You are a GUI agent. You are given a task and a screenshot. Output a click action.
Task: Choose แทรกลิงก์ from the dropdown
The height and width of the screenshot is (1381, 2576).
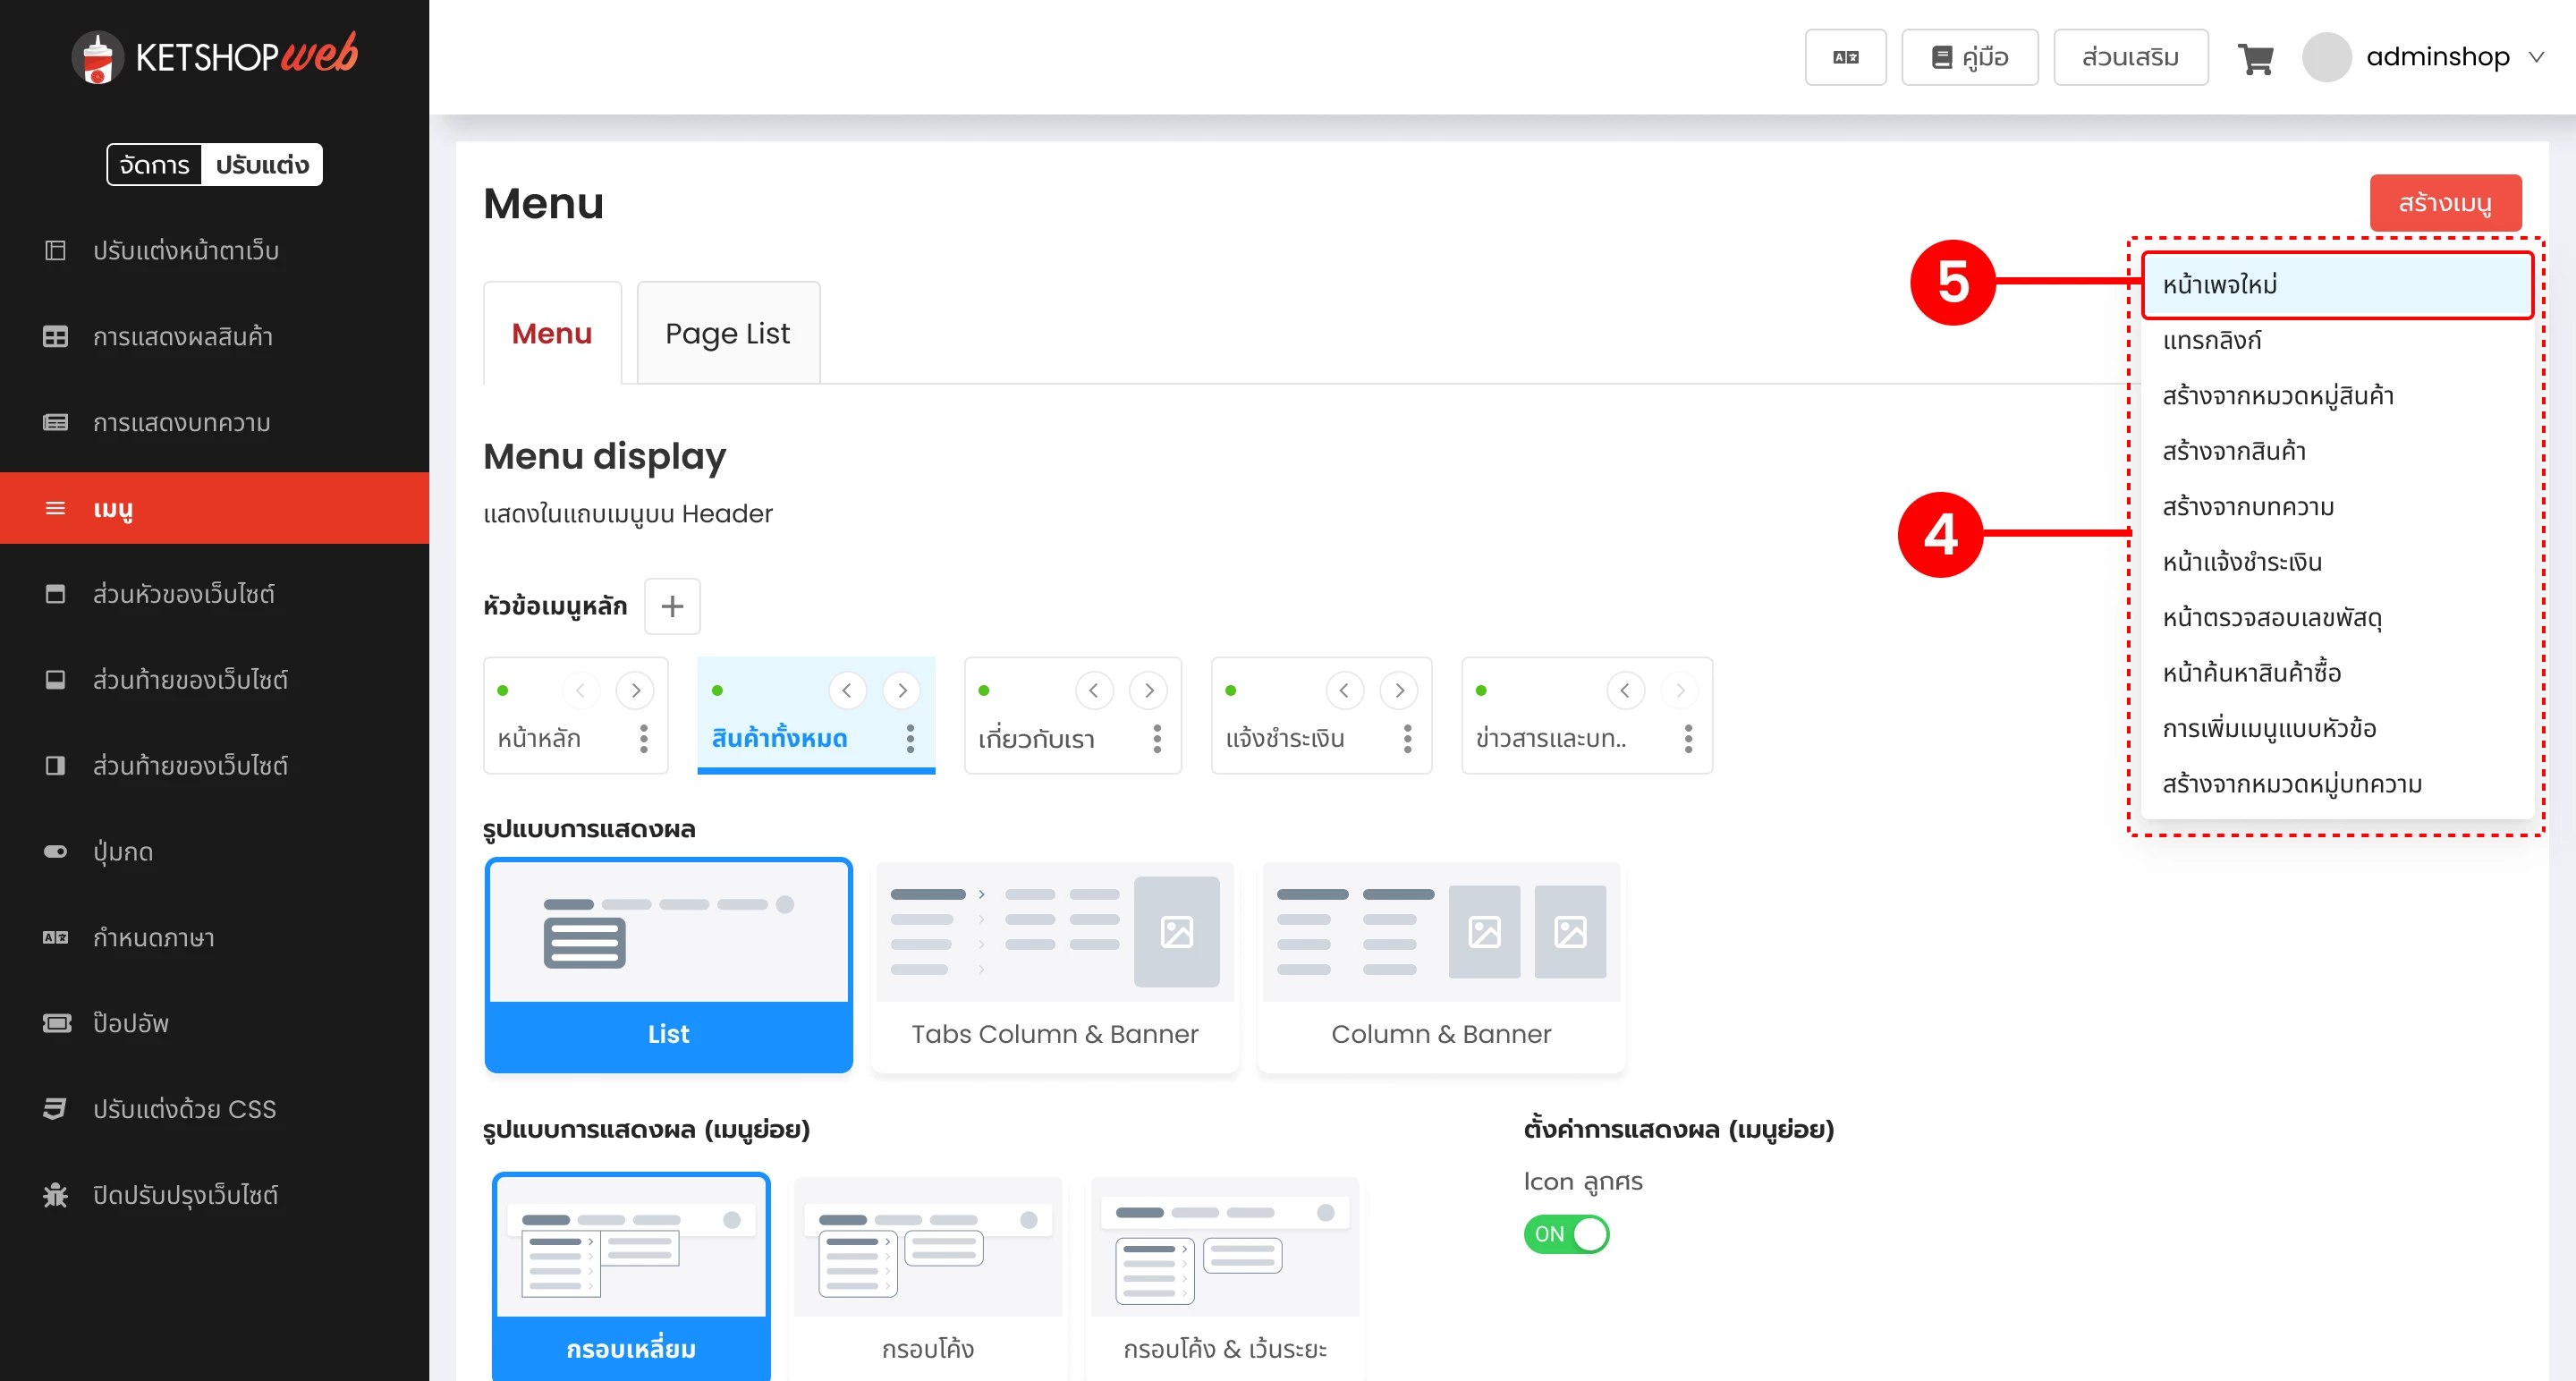(2337, 340)
